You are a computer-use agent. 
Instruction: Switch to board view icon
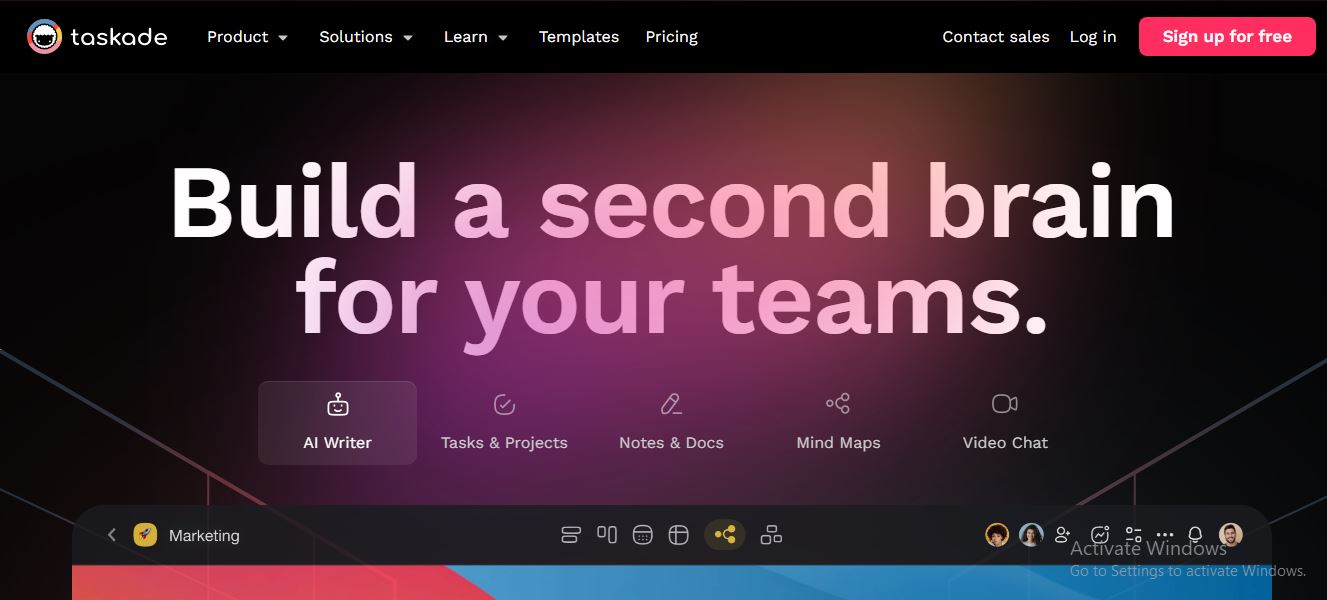click(x=607, y=535)
